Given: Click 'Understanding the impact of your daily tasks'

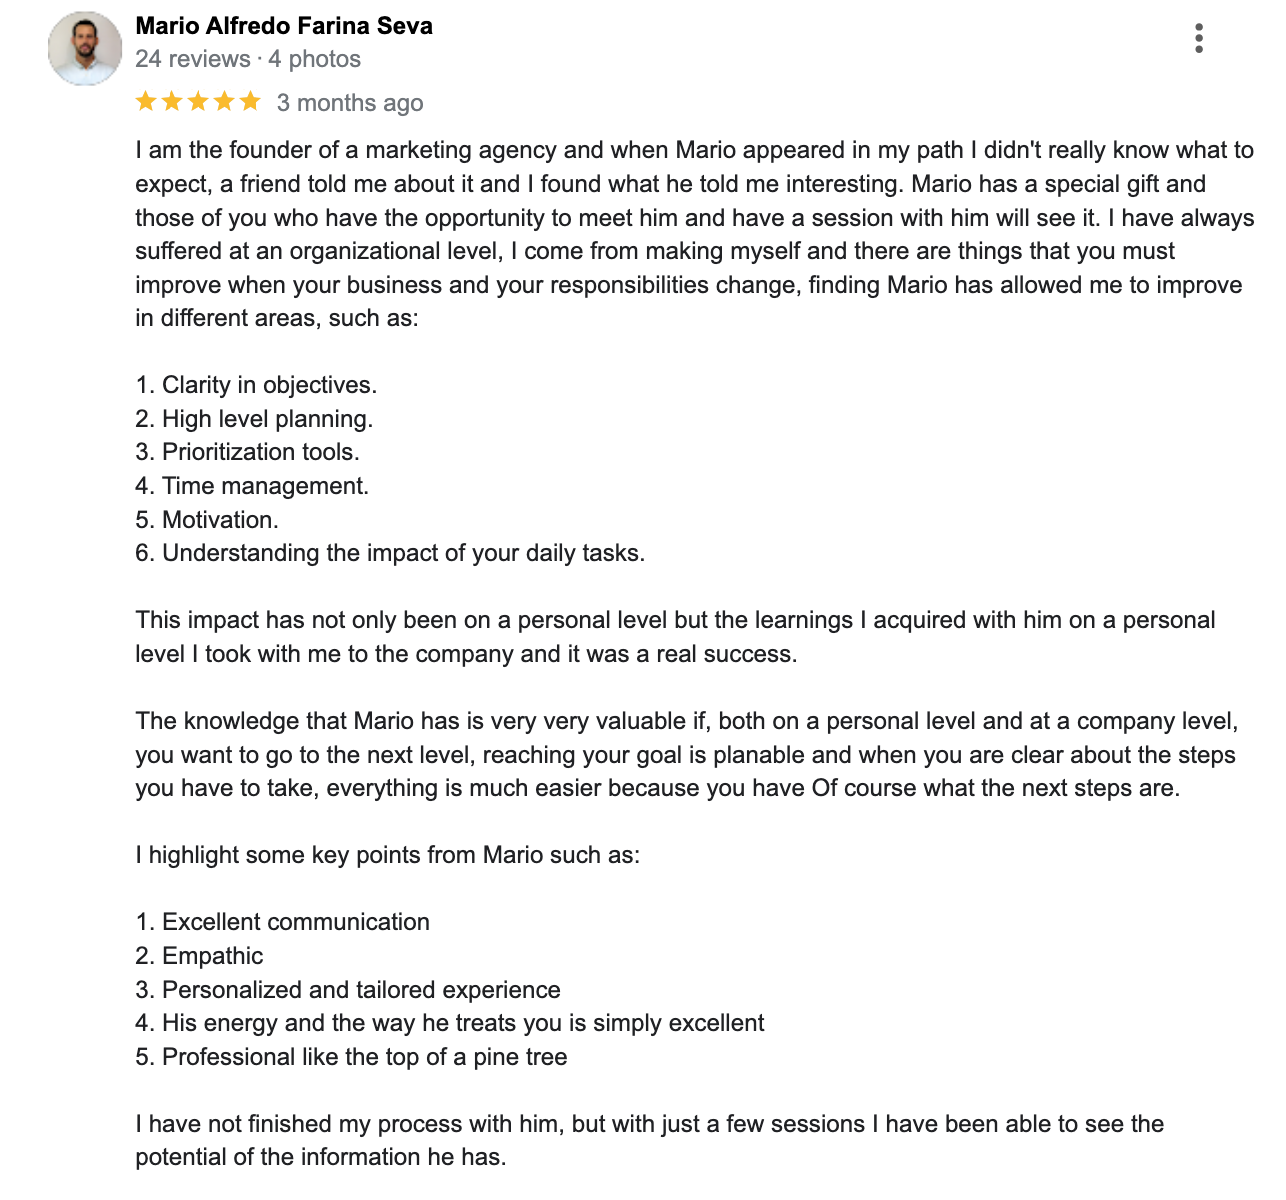Looking at the screenshot, I should pyautogui.click(x=390, y=553).
